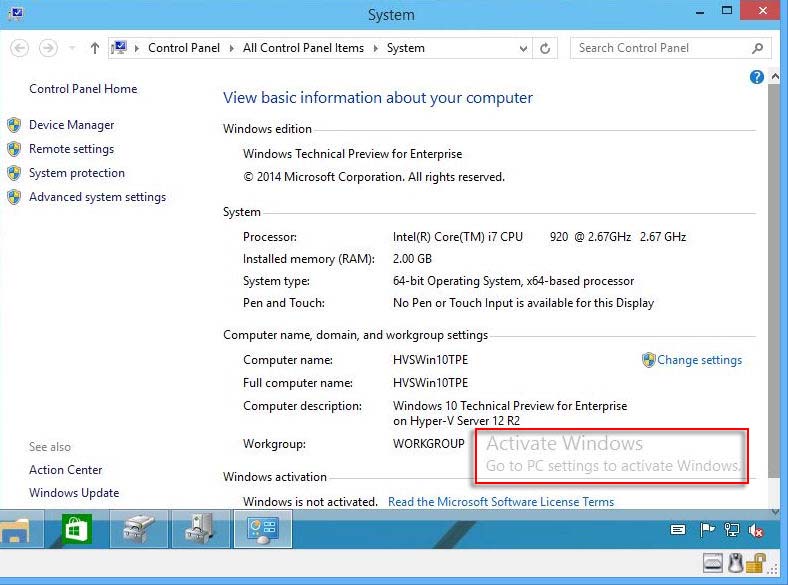Screen dimensions: 788x585
Task: Click the shield icon beside System protection
Action: (14, 173)
